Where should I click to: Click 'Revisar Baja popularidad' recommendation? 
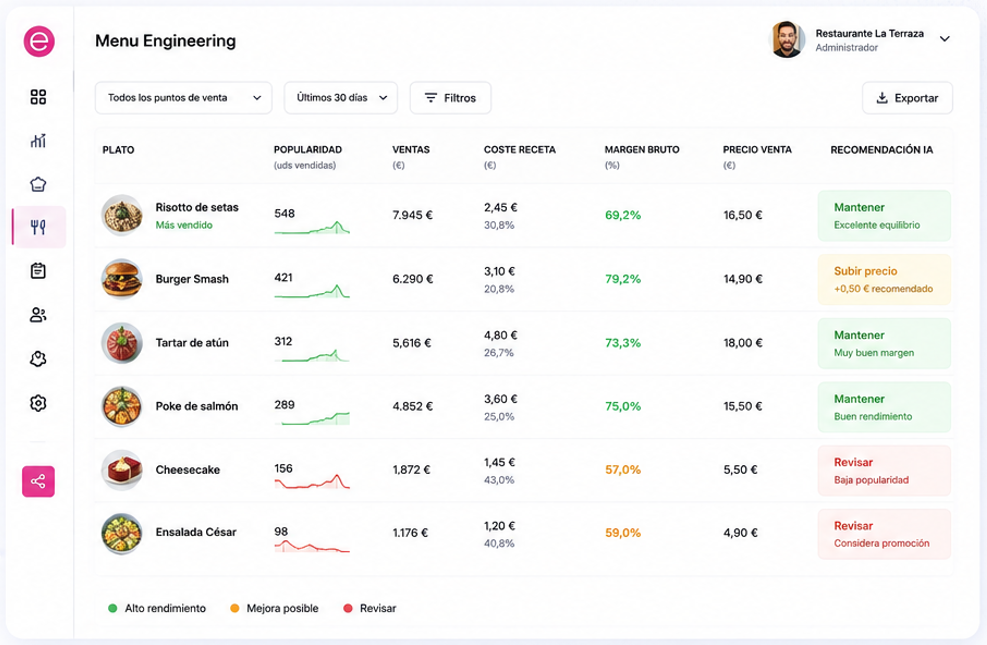click(x=884, y=471)
